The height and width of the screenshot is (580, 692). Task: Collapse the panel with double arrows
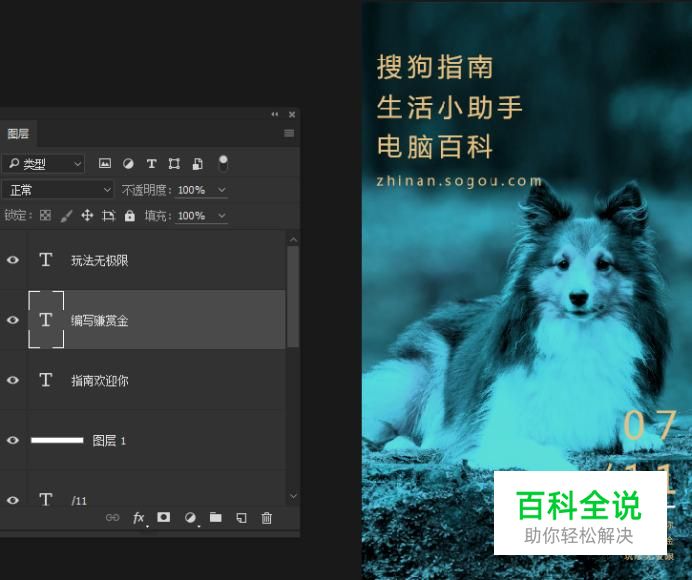275,114
